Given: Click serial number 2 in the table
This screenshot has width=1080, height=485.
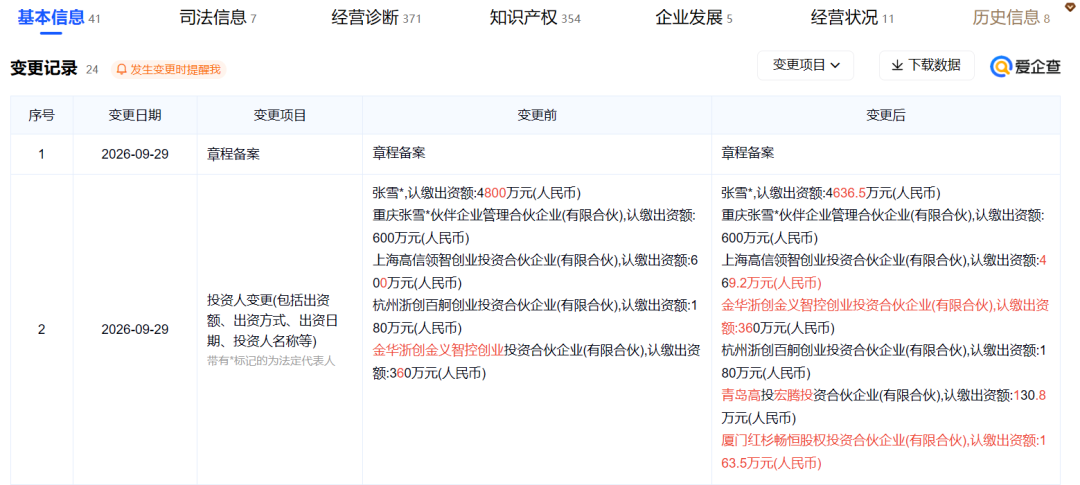Looking at the screenshot, I should (x=41, y=329).
